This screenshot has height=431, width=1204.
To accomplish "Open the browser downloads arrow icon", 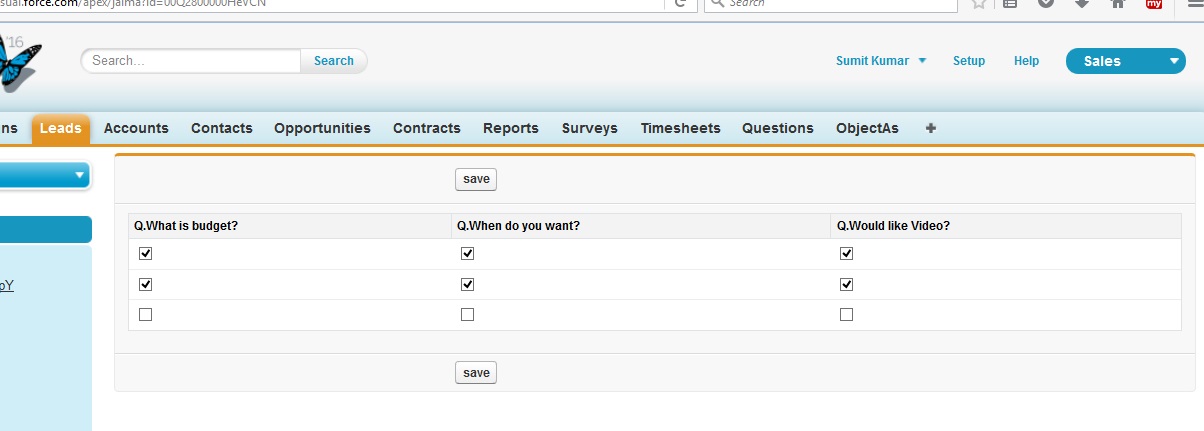I will [x=1082, y=3].
